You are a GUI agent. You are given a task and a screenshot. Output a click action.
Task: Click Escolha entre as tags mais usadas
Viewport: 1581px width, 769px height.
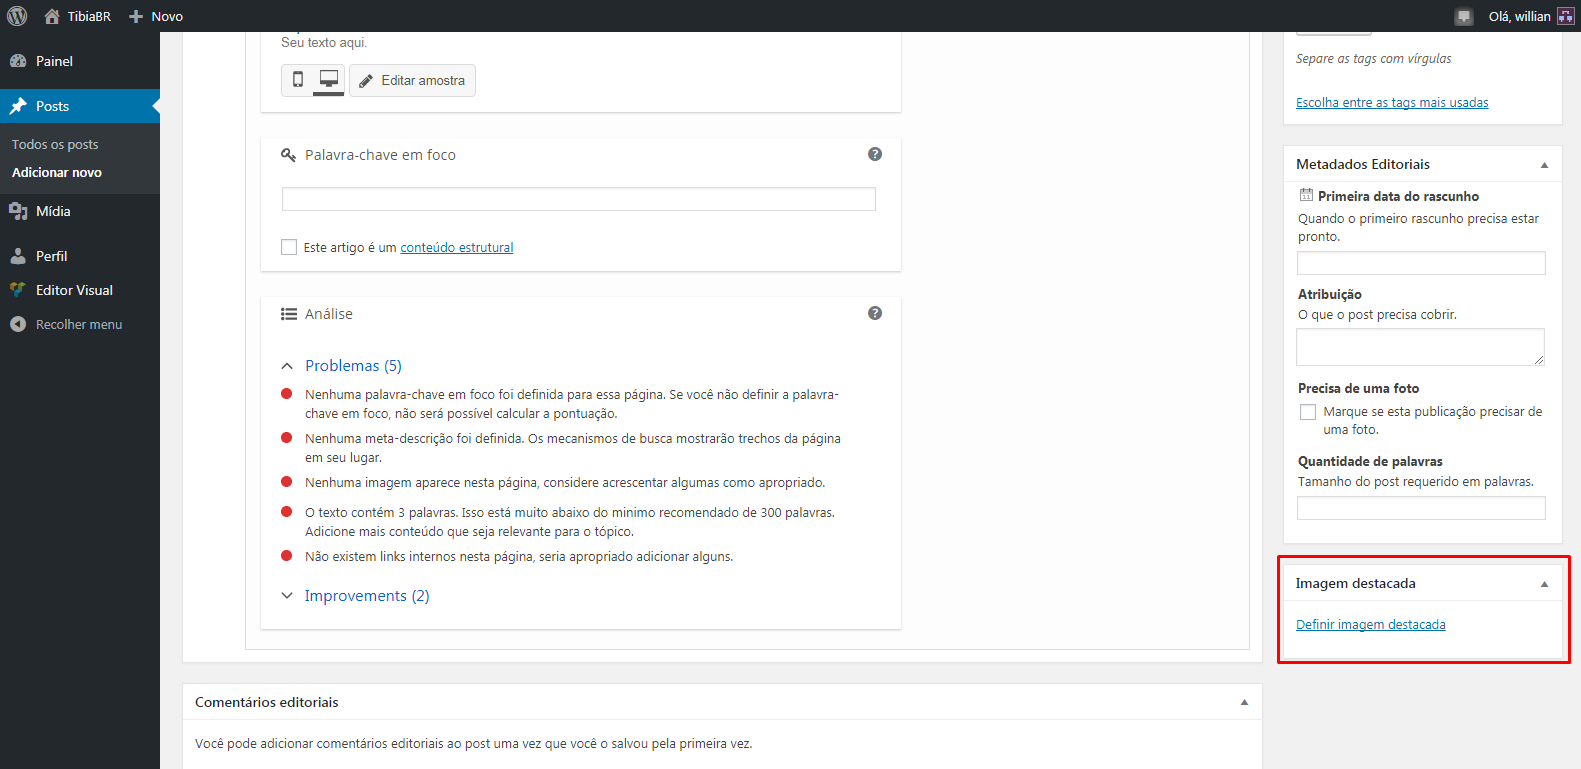coord(1391,102)
